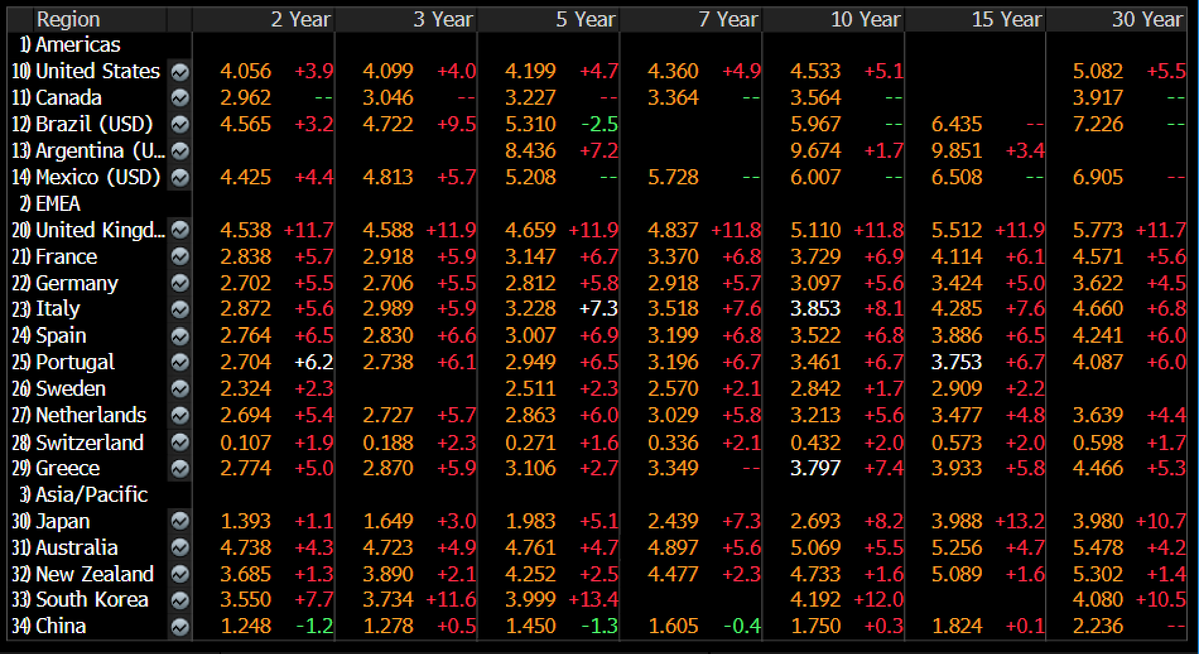Open the chart icon for New Zealand
This screenshot has height=654, width=1199.
(180, 574)
